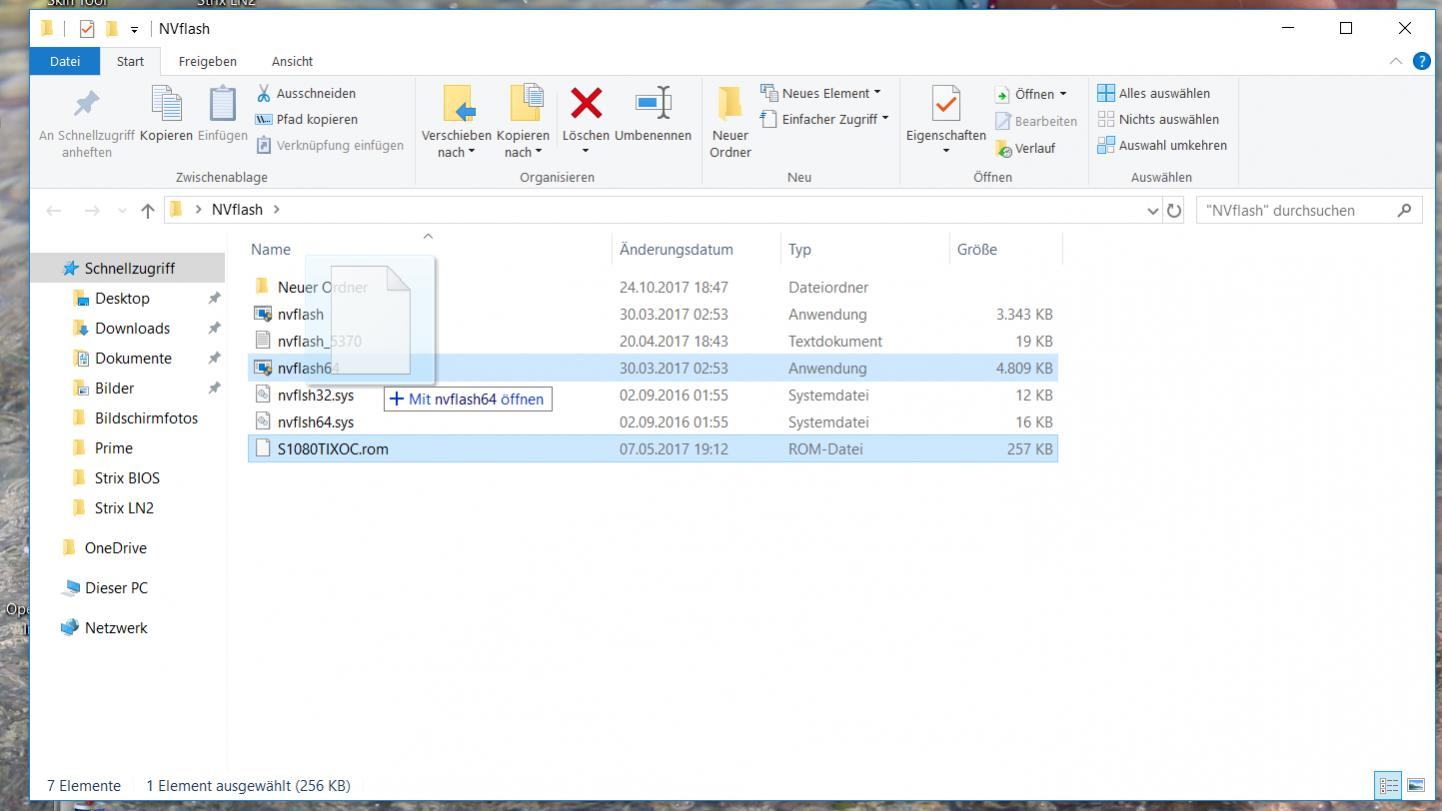Pin to Schnellzugriff (An Schnellzugriff anheften)
This screenshot has width=1442, height=811.
[87, 124]
